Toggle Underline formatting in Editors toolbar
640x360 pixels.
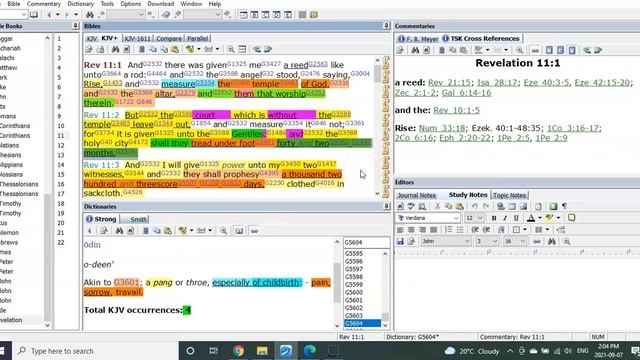point(516,218)
